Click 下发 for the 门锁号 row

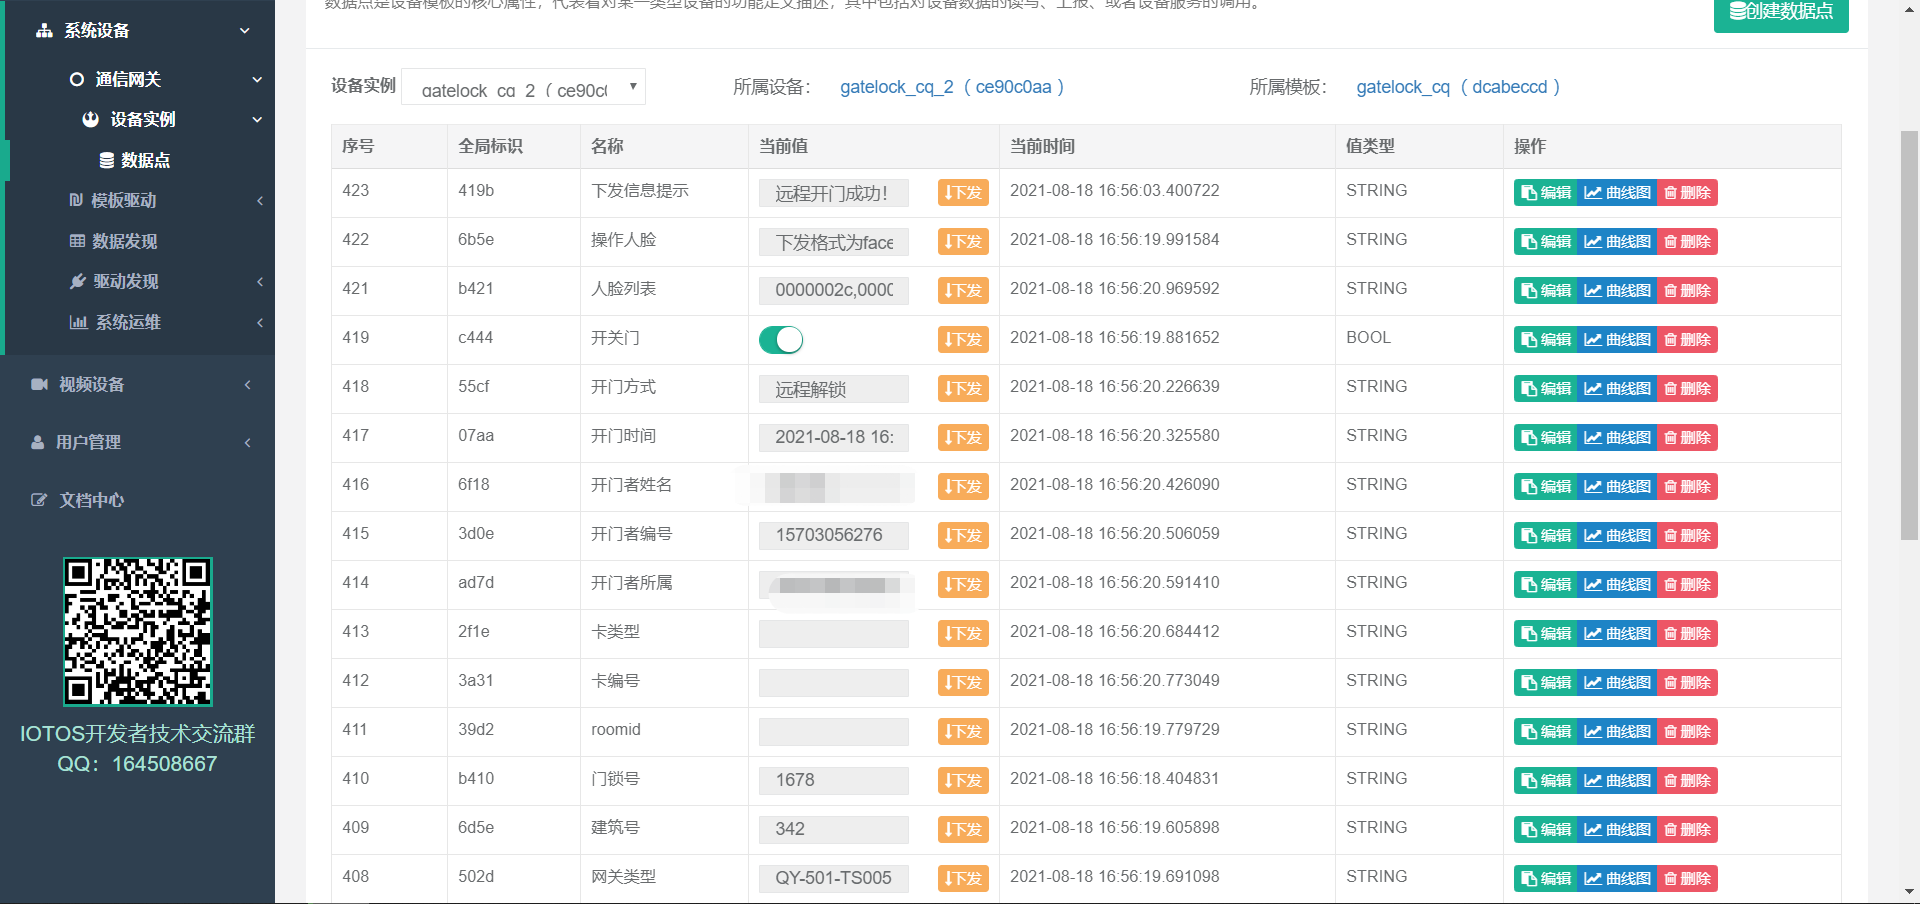tap(963, 781)
